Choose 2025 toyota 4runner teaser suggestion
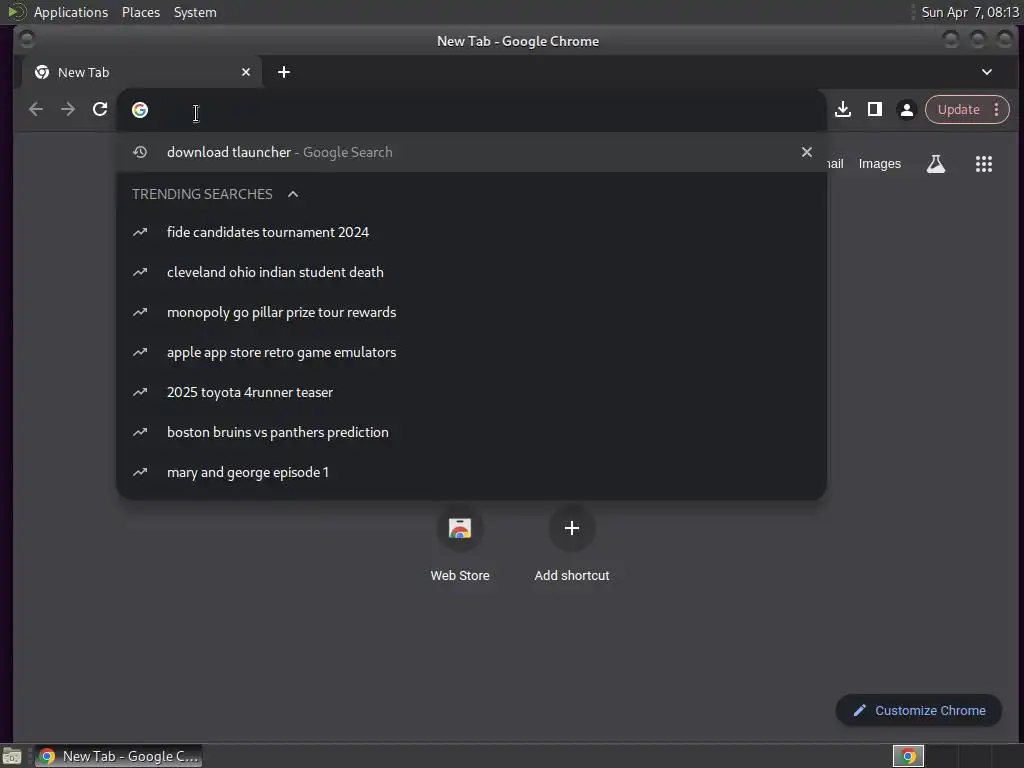 472,392
